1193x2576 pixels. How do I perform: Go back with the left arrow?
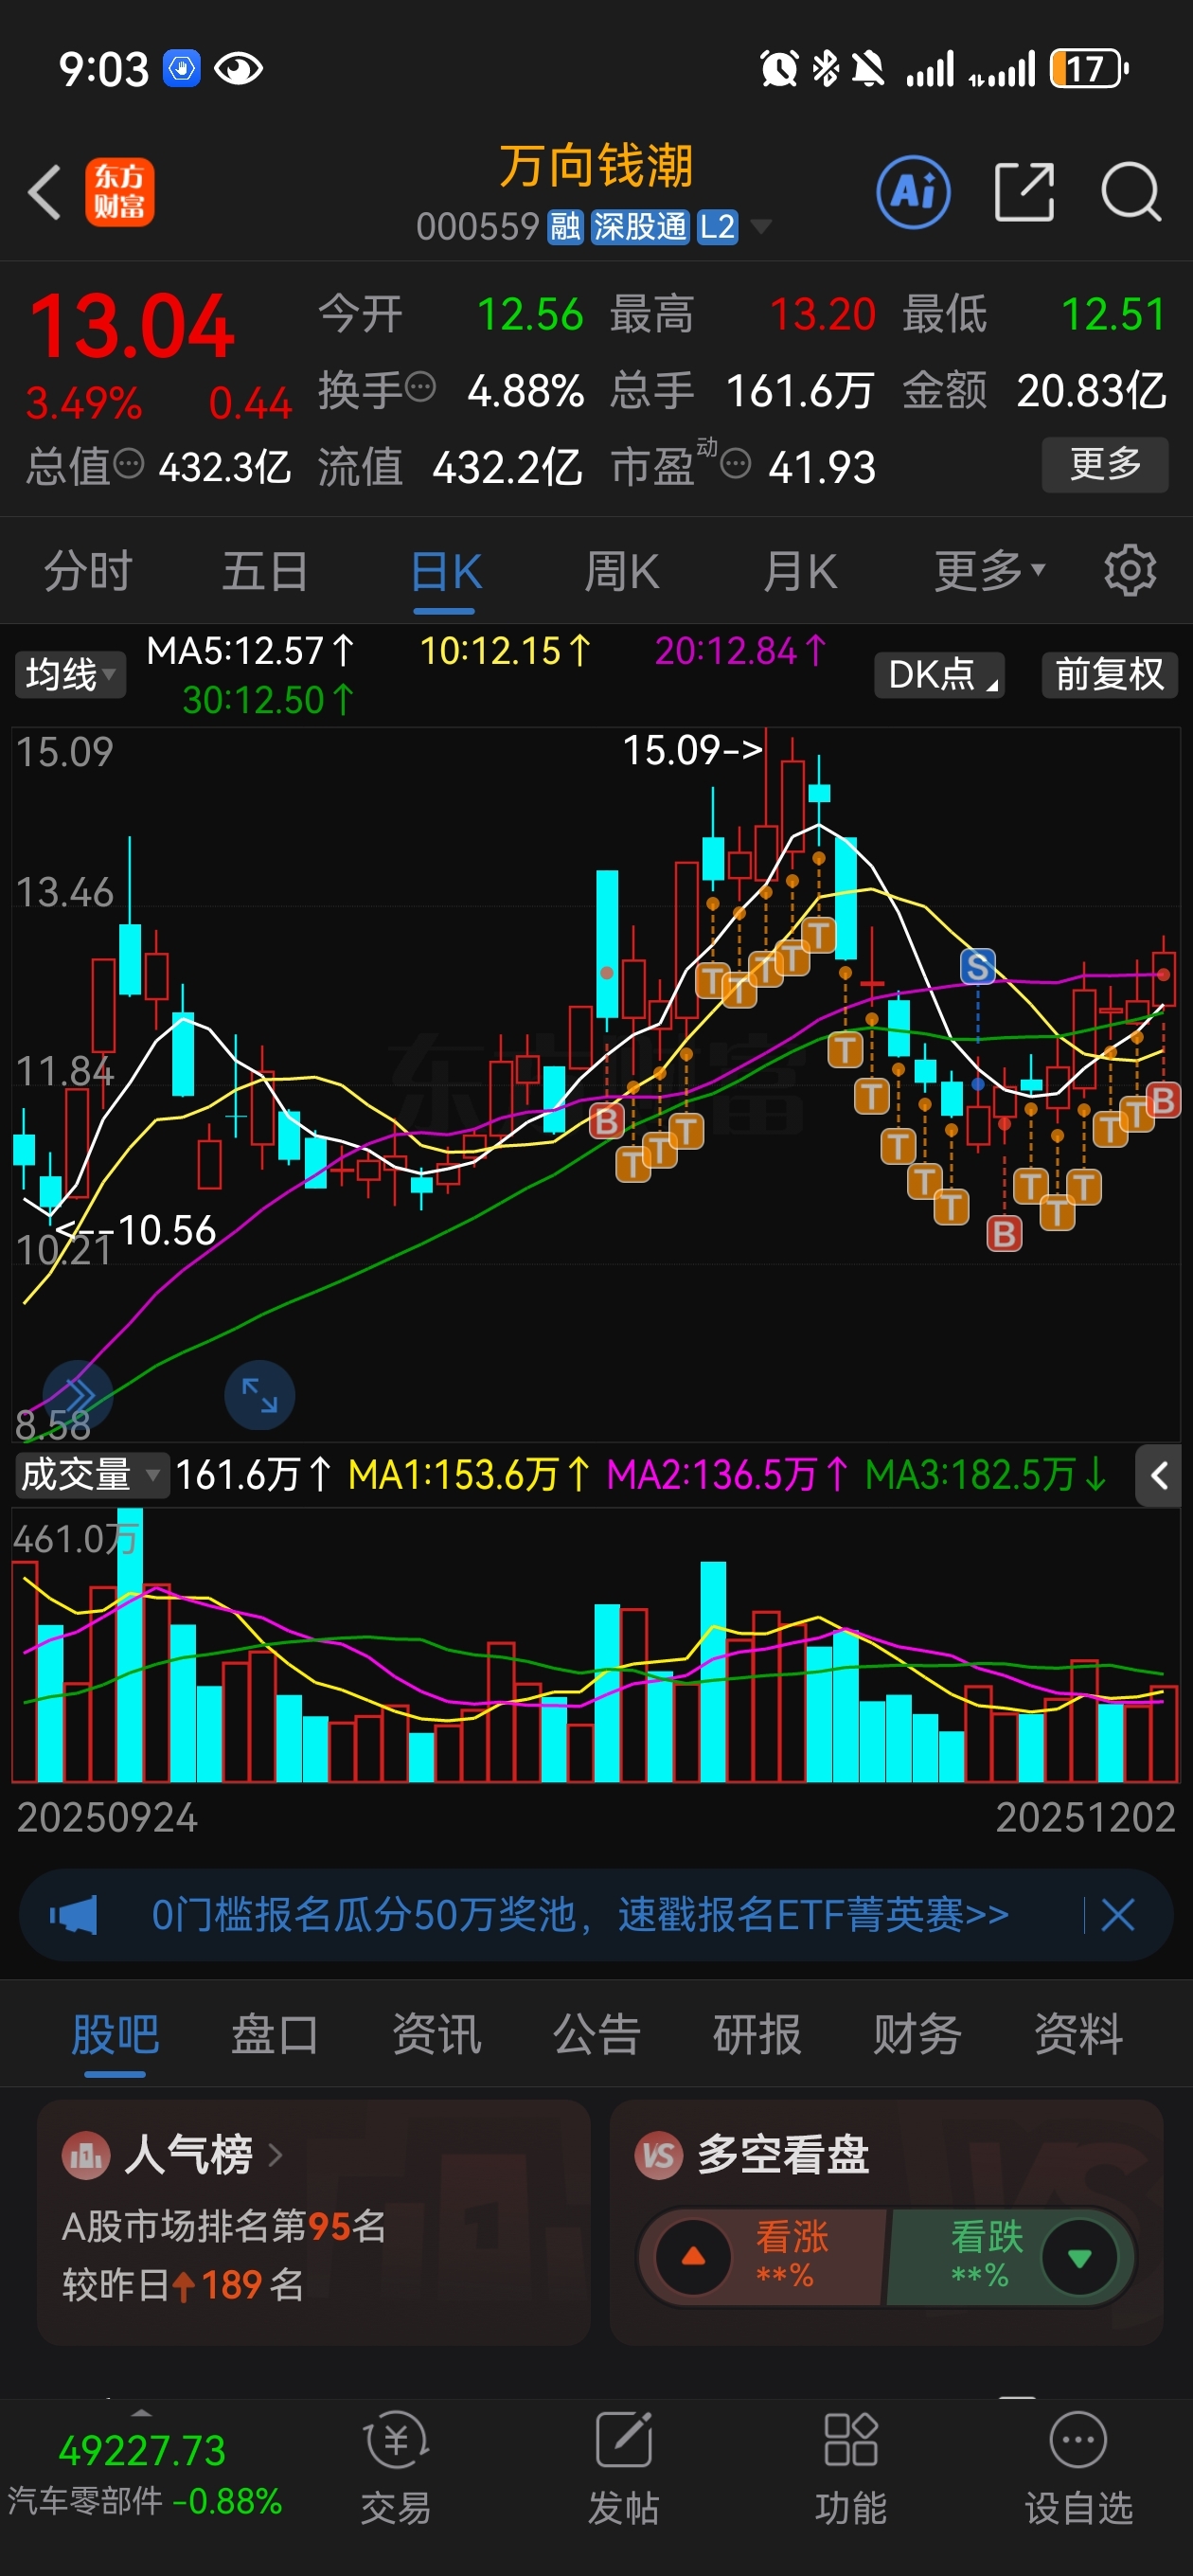44,192
